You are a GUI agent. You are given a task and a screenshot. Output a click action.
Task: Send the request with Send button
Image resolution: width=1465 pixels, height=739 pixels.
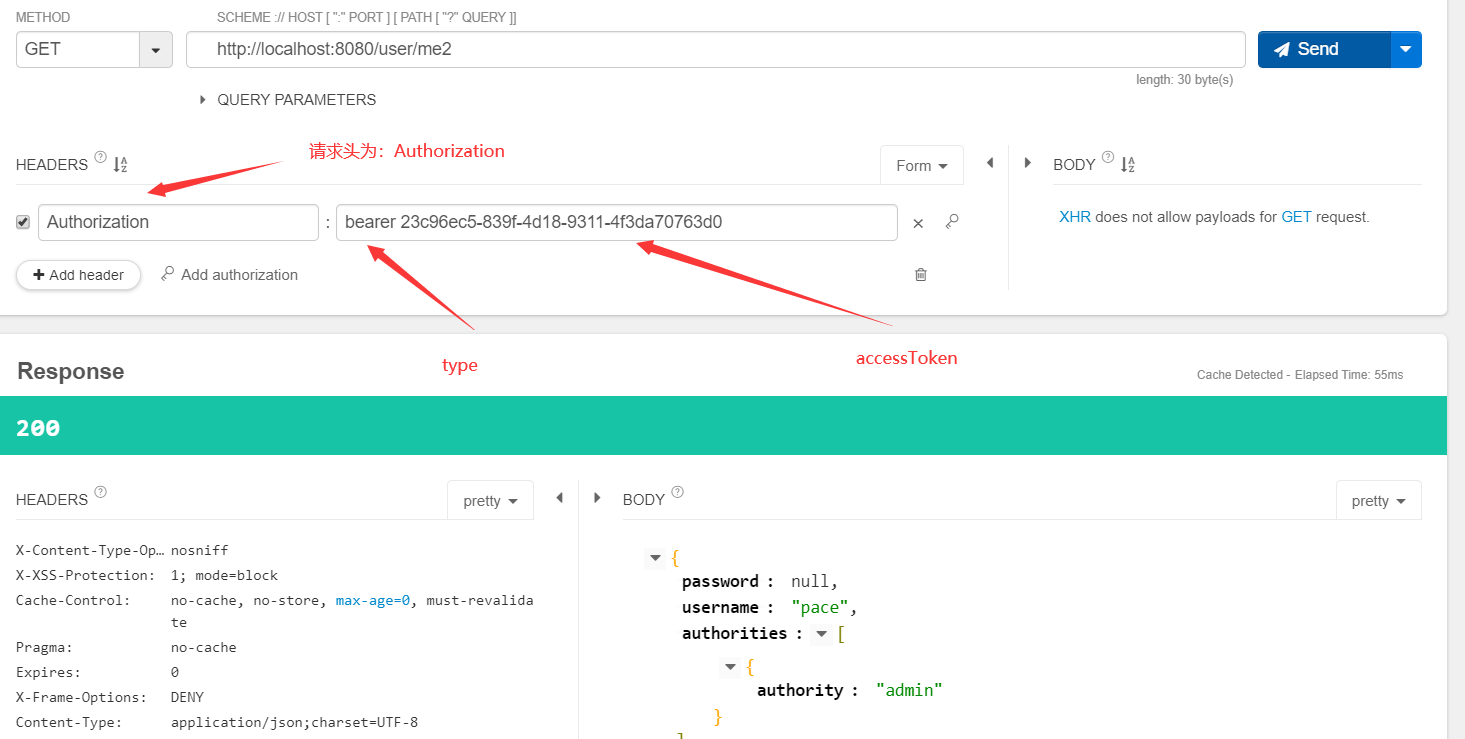point(1323,49)
